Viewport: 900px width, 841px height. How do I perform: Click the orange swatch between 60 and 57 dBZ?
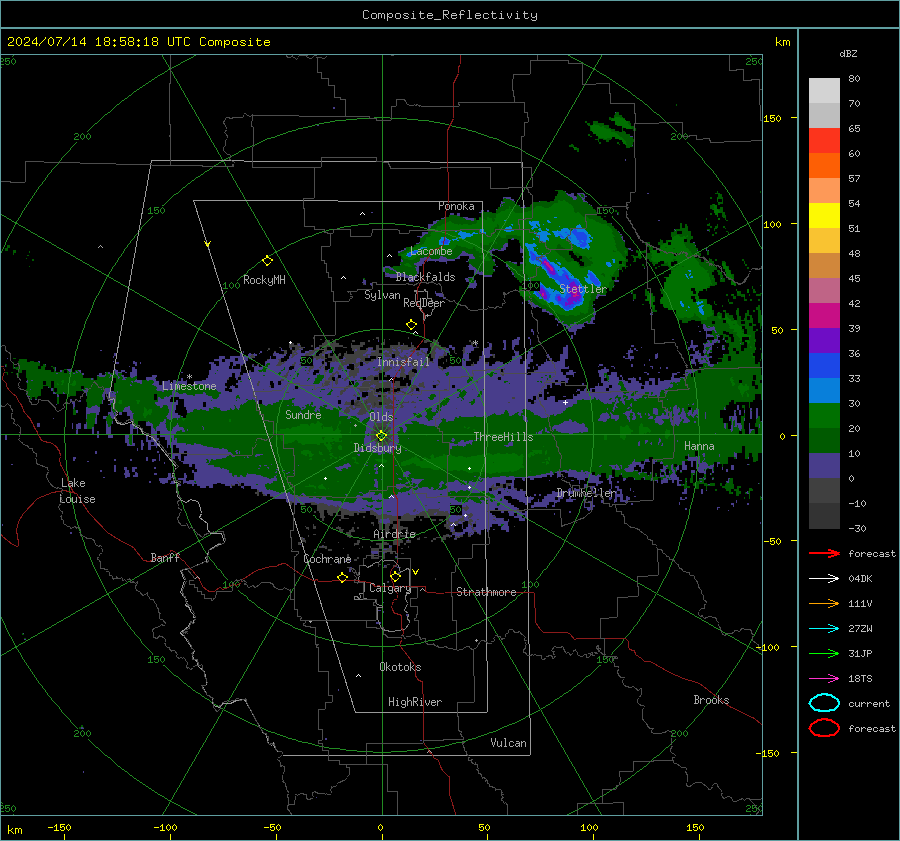pyautogui.click(x=824, y=166)
